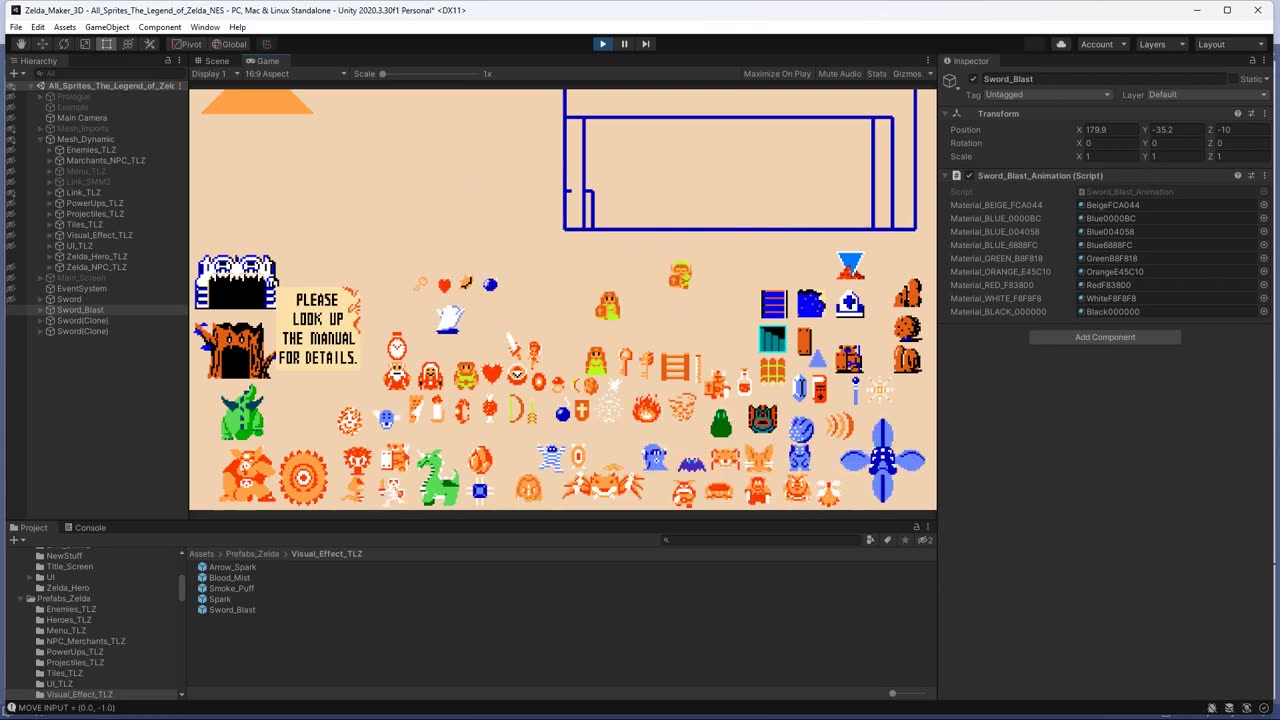Select the Rotate tool
This screenshot has height=720, width=1280.
64,44
